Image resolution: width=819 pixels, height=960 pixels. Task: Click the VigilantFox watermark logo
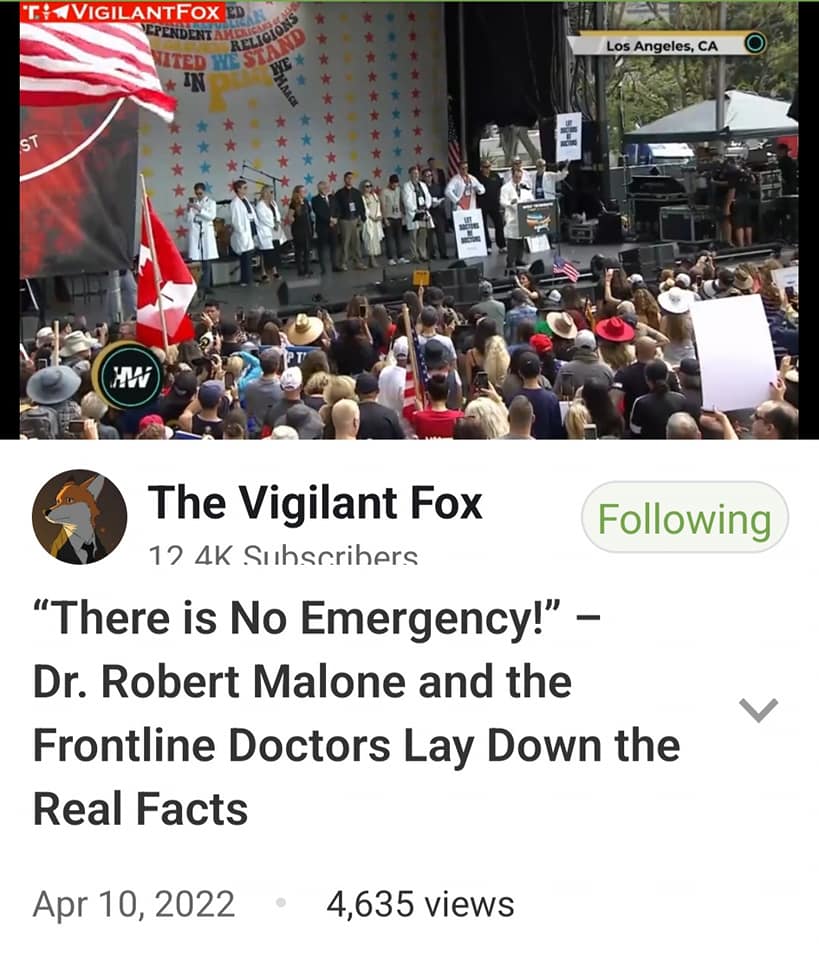coord(122,12)
